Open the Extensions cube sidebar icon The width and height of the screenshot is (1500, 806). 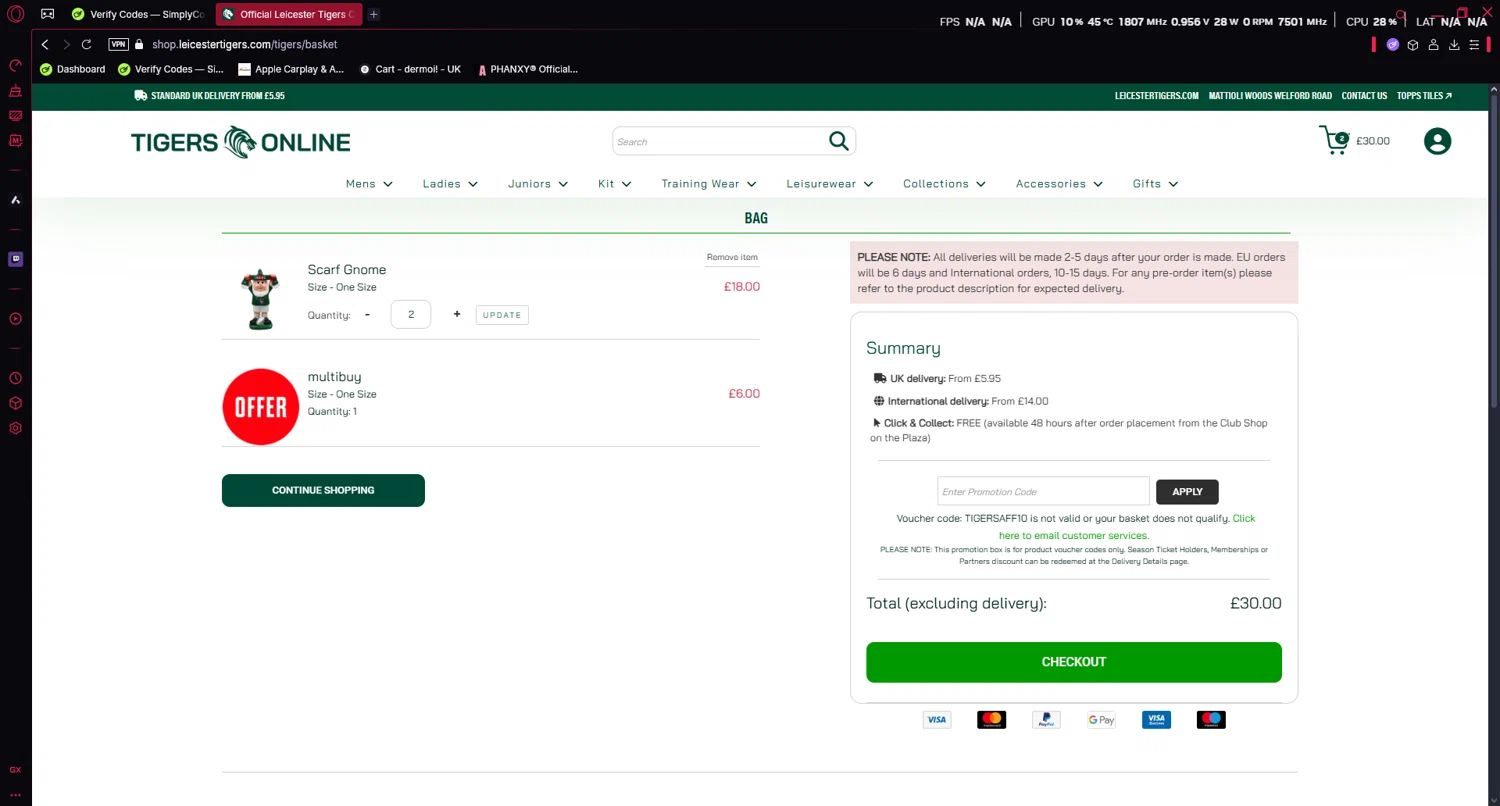coord(15,403)
